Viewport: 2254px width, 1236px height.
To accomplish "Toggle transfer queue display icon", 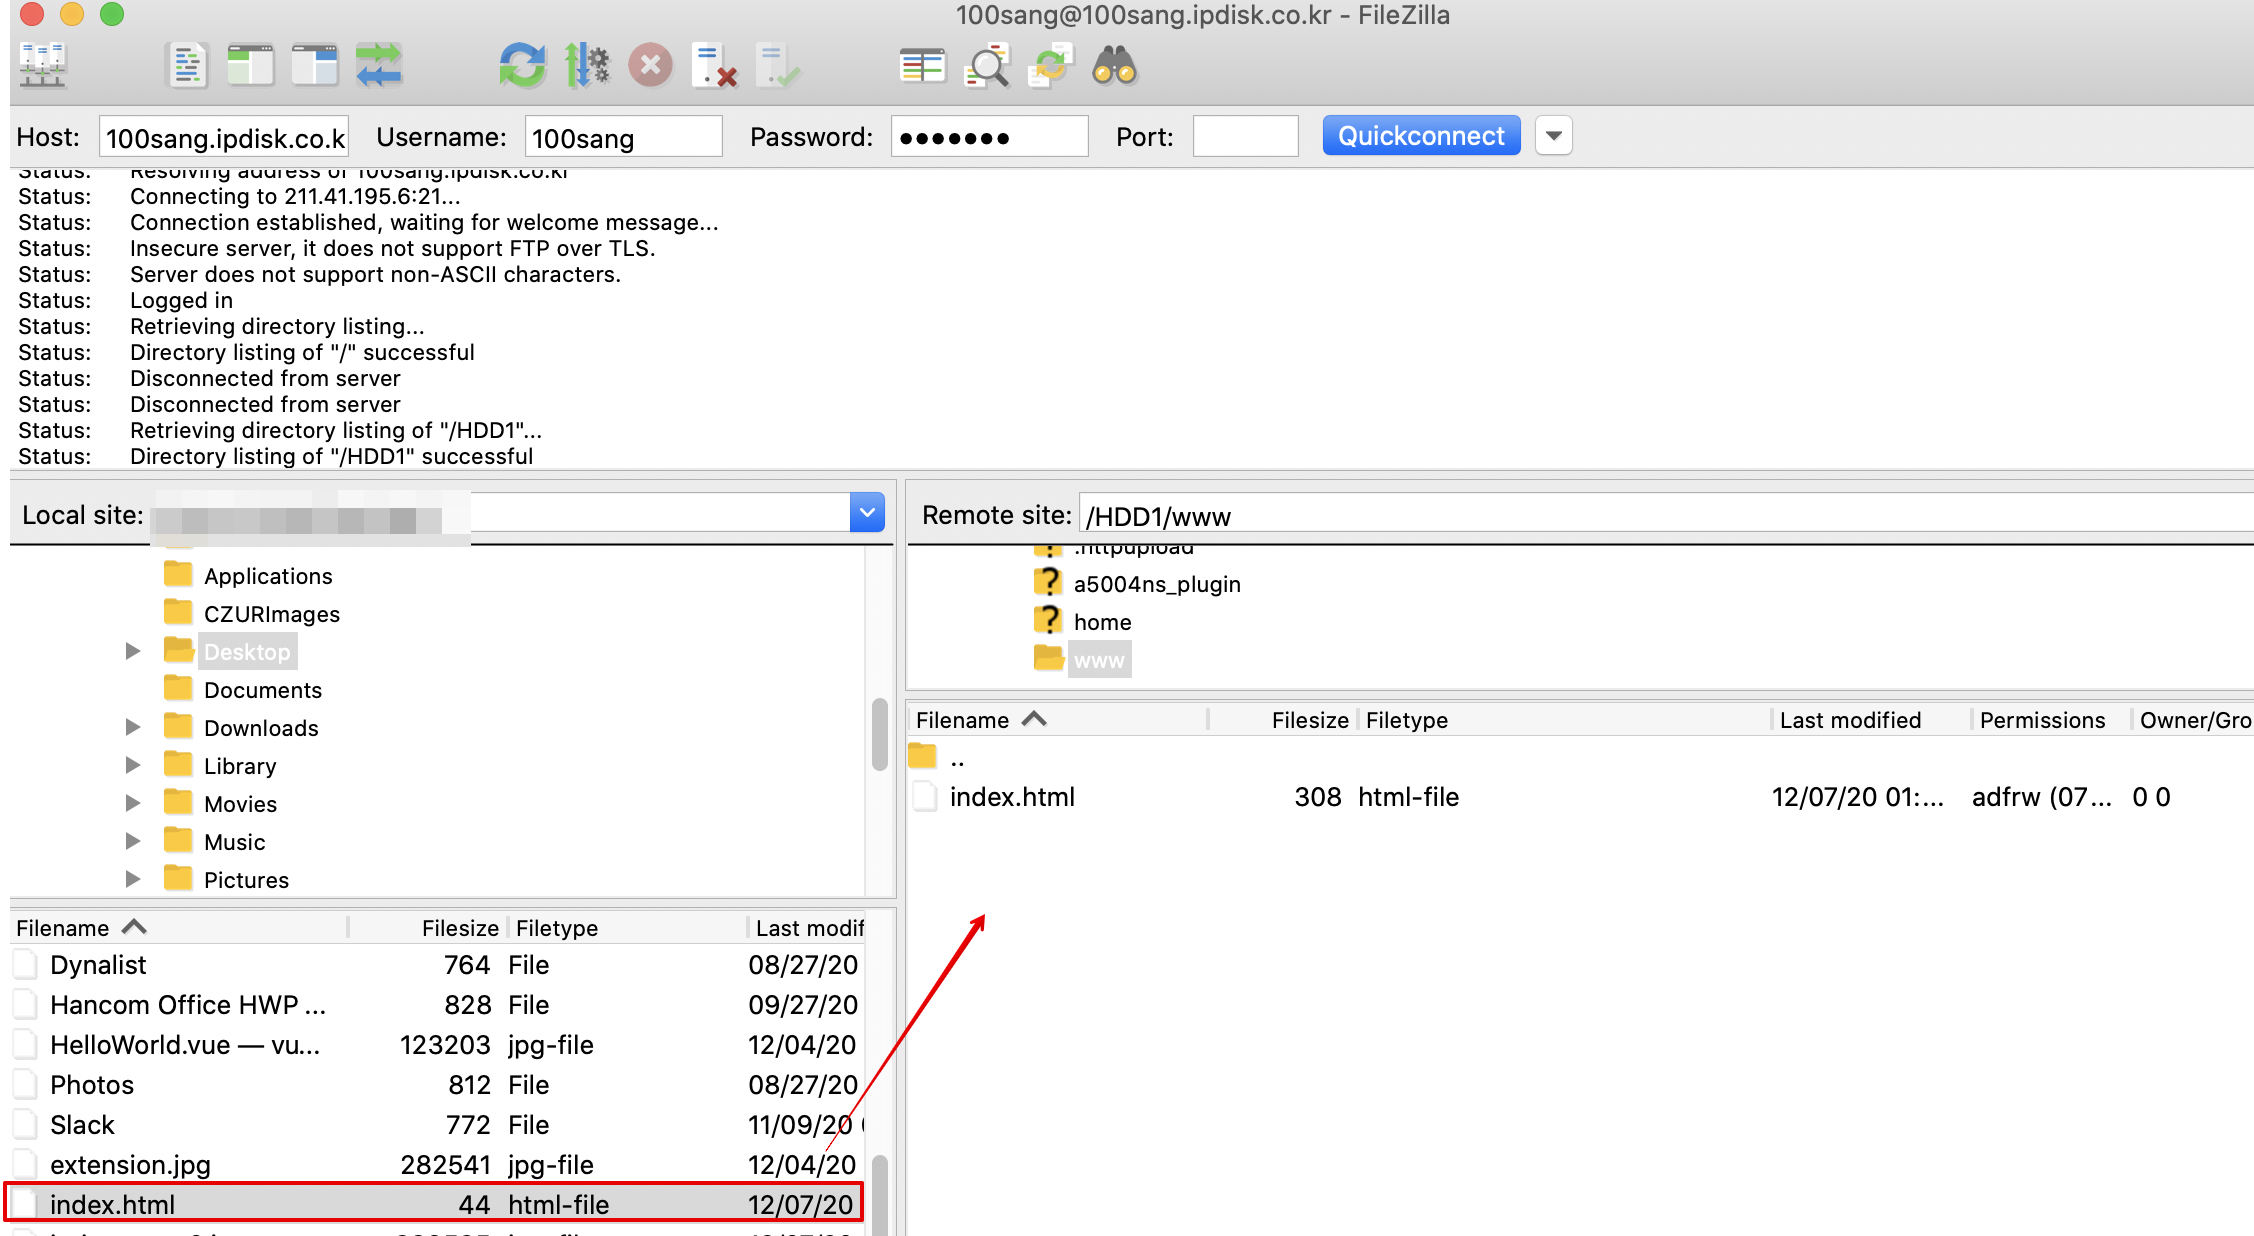I will (379, 66).
